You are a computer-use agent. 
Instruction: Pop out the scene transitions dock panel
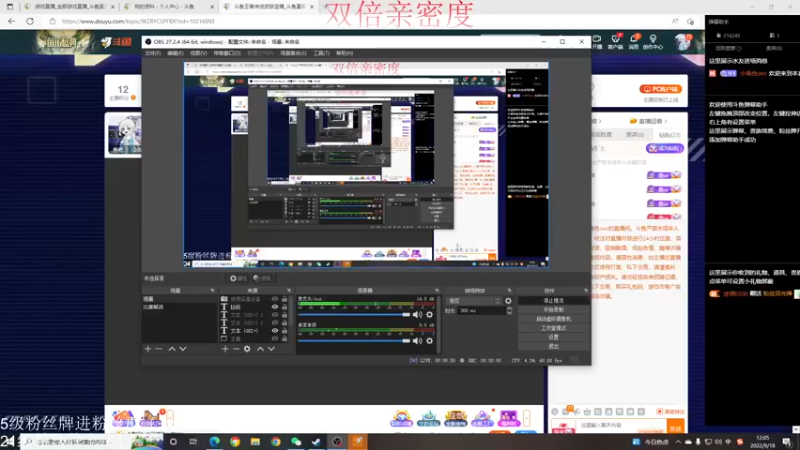tap(509, 290)
